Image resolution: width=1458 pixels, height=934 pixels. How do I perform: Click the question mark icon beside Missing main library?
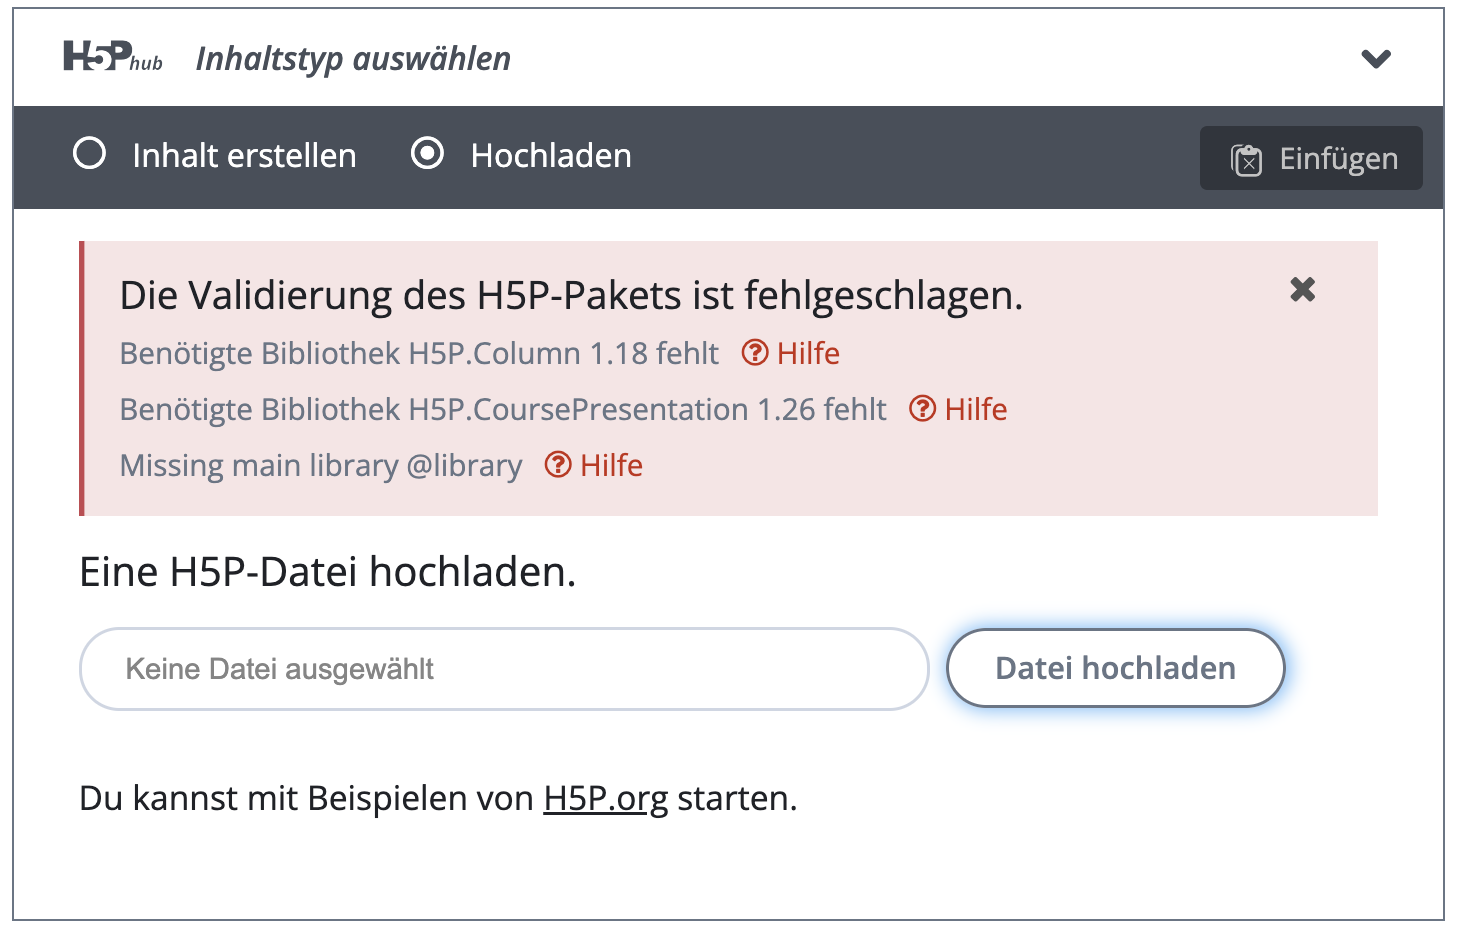(557, 465)
